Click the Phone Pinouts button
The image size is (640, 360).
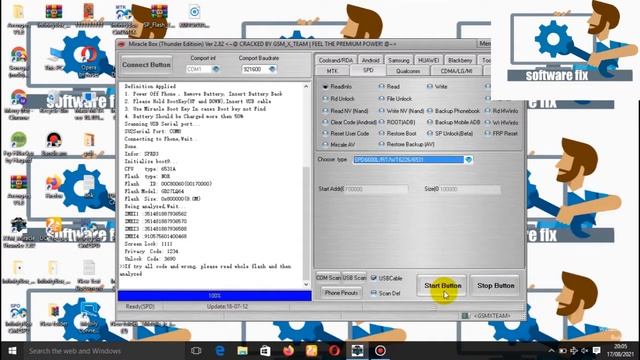[341, 293]
